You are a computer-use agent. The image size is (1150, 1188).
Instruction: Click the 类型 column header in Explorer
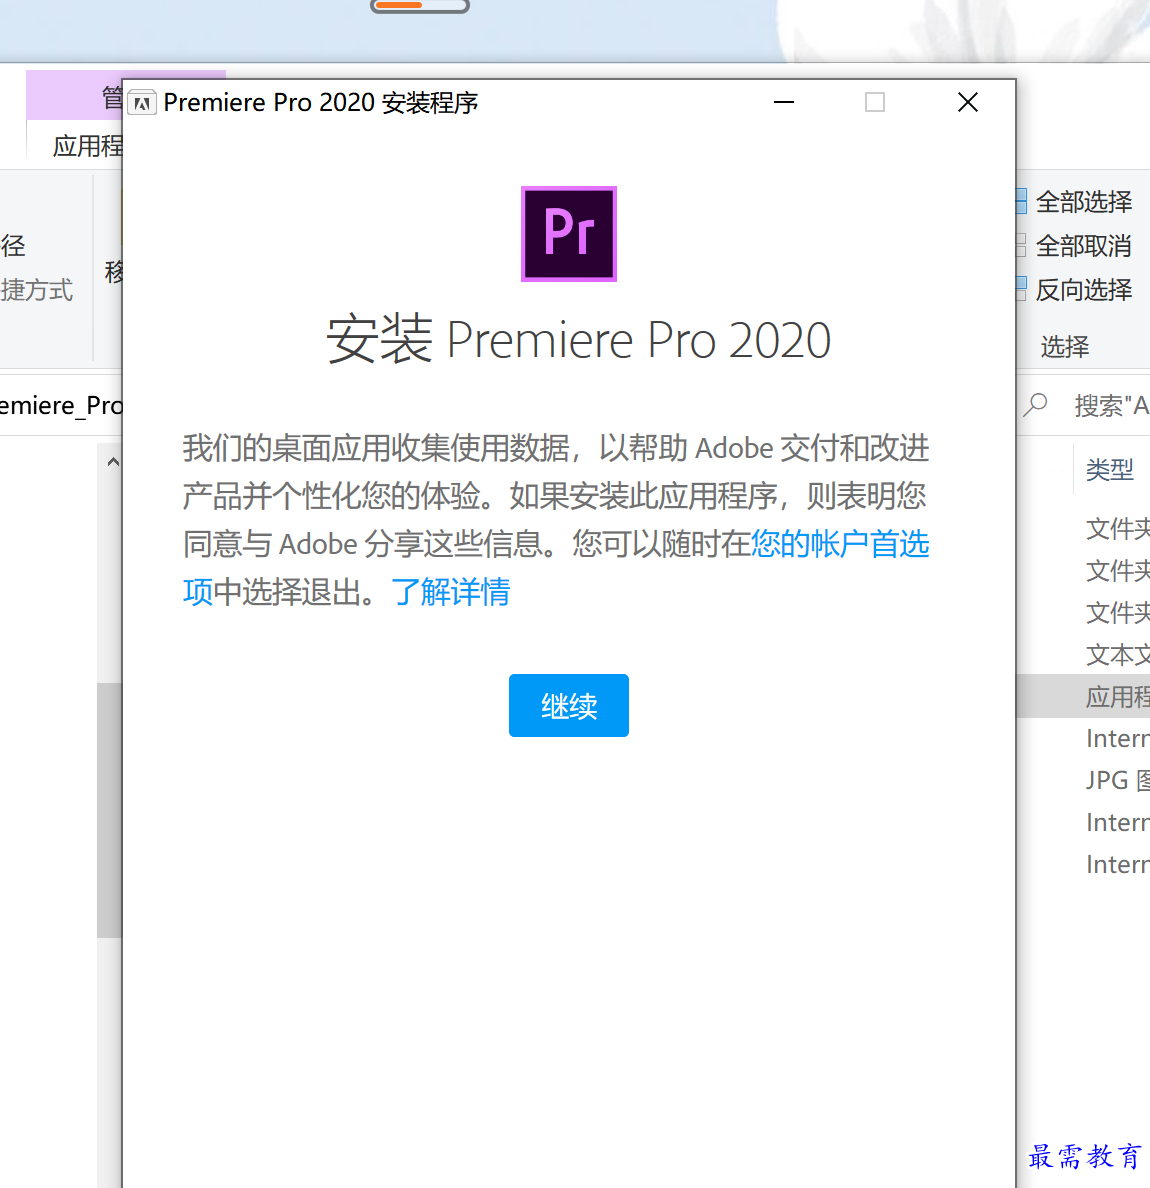(1109, 470)
